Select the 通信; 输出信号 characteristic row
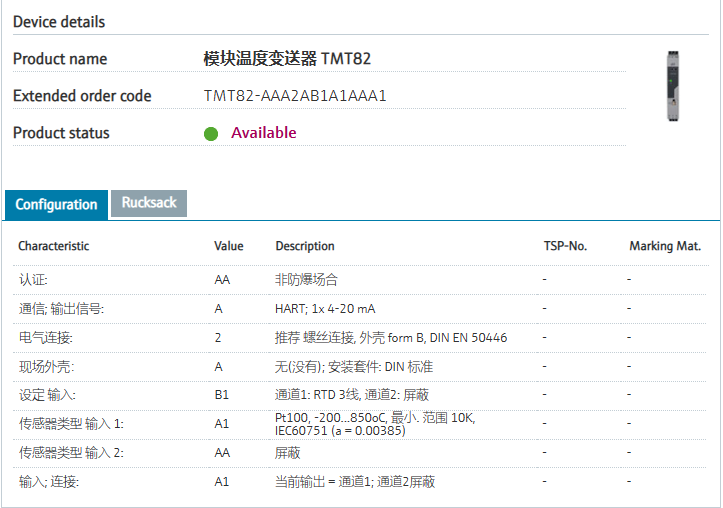 click(x=61, y=309)
